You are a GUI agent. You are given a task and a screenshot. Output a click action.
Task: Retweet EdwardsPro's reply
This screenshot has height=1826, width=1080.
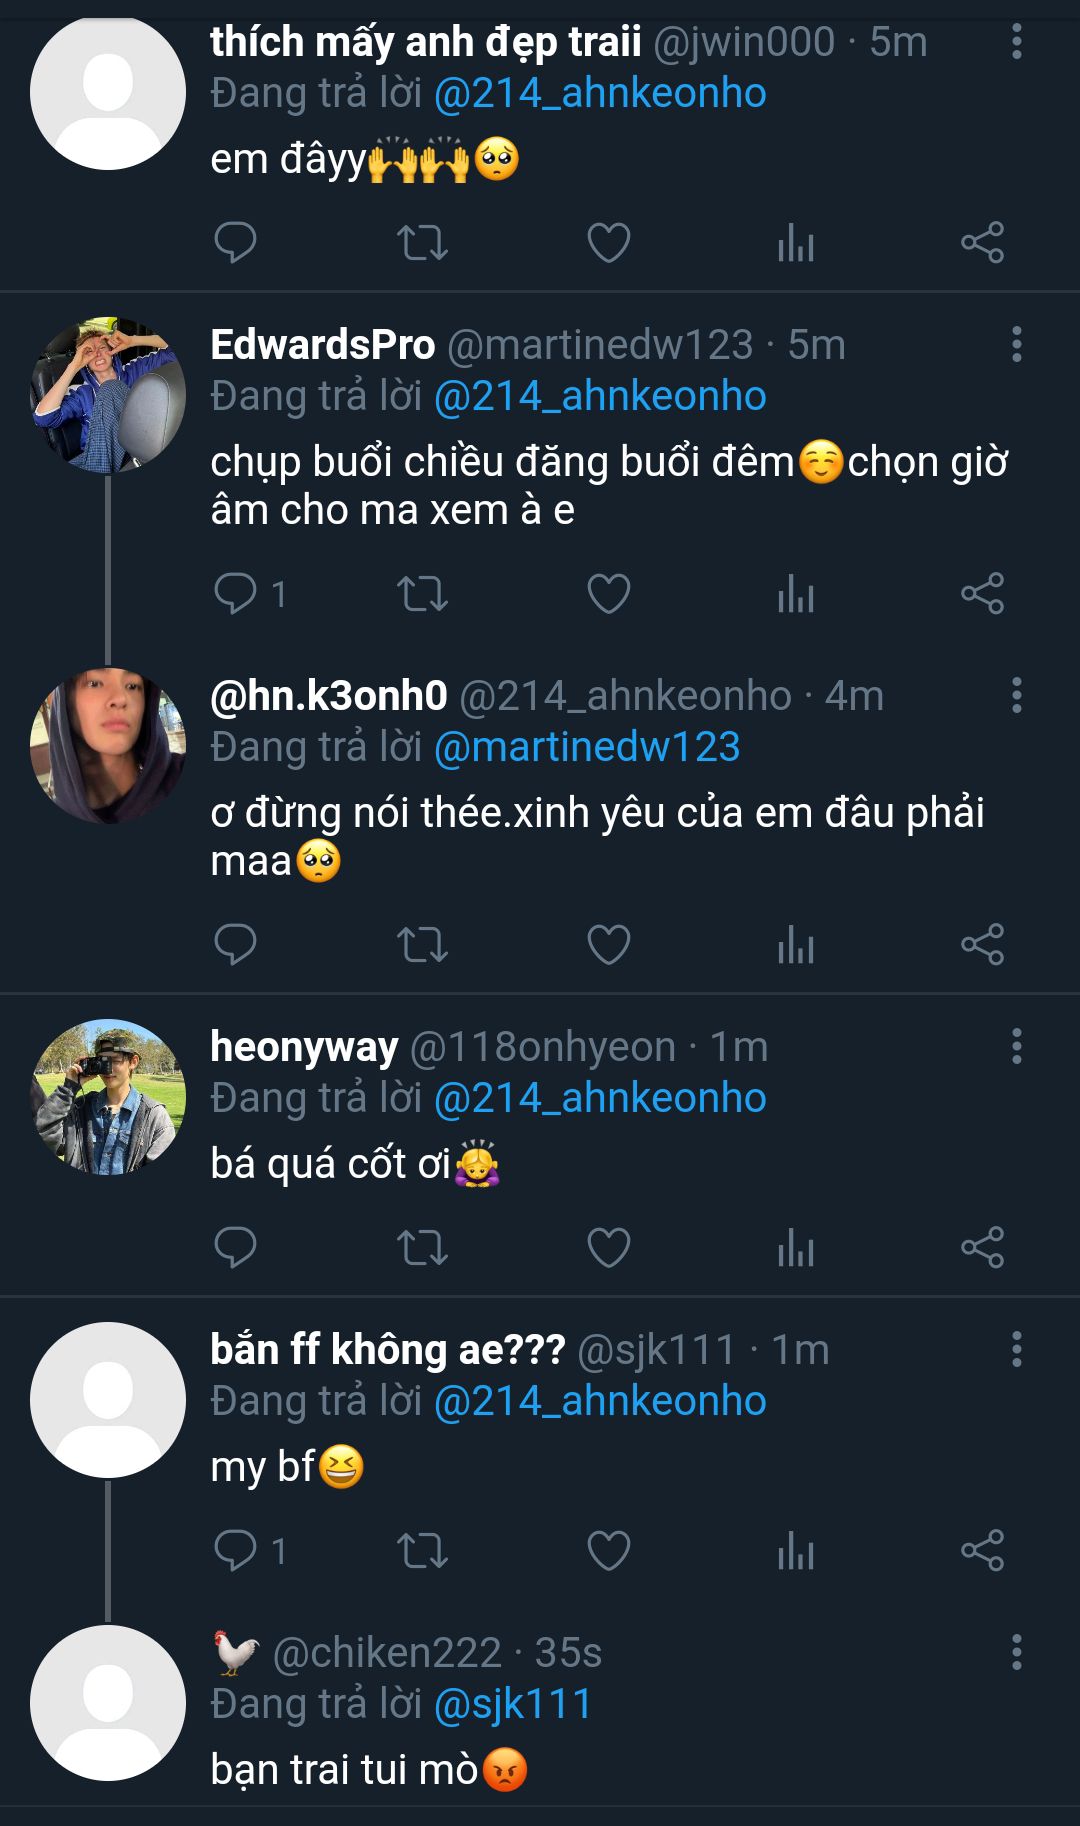422,594
